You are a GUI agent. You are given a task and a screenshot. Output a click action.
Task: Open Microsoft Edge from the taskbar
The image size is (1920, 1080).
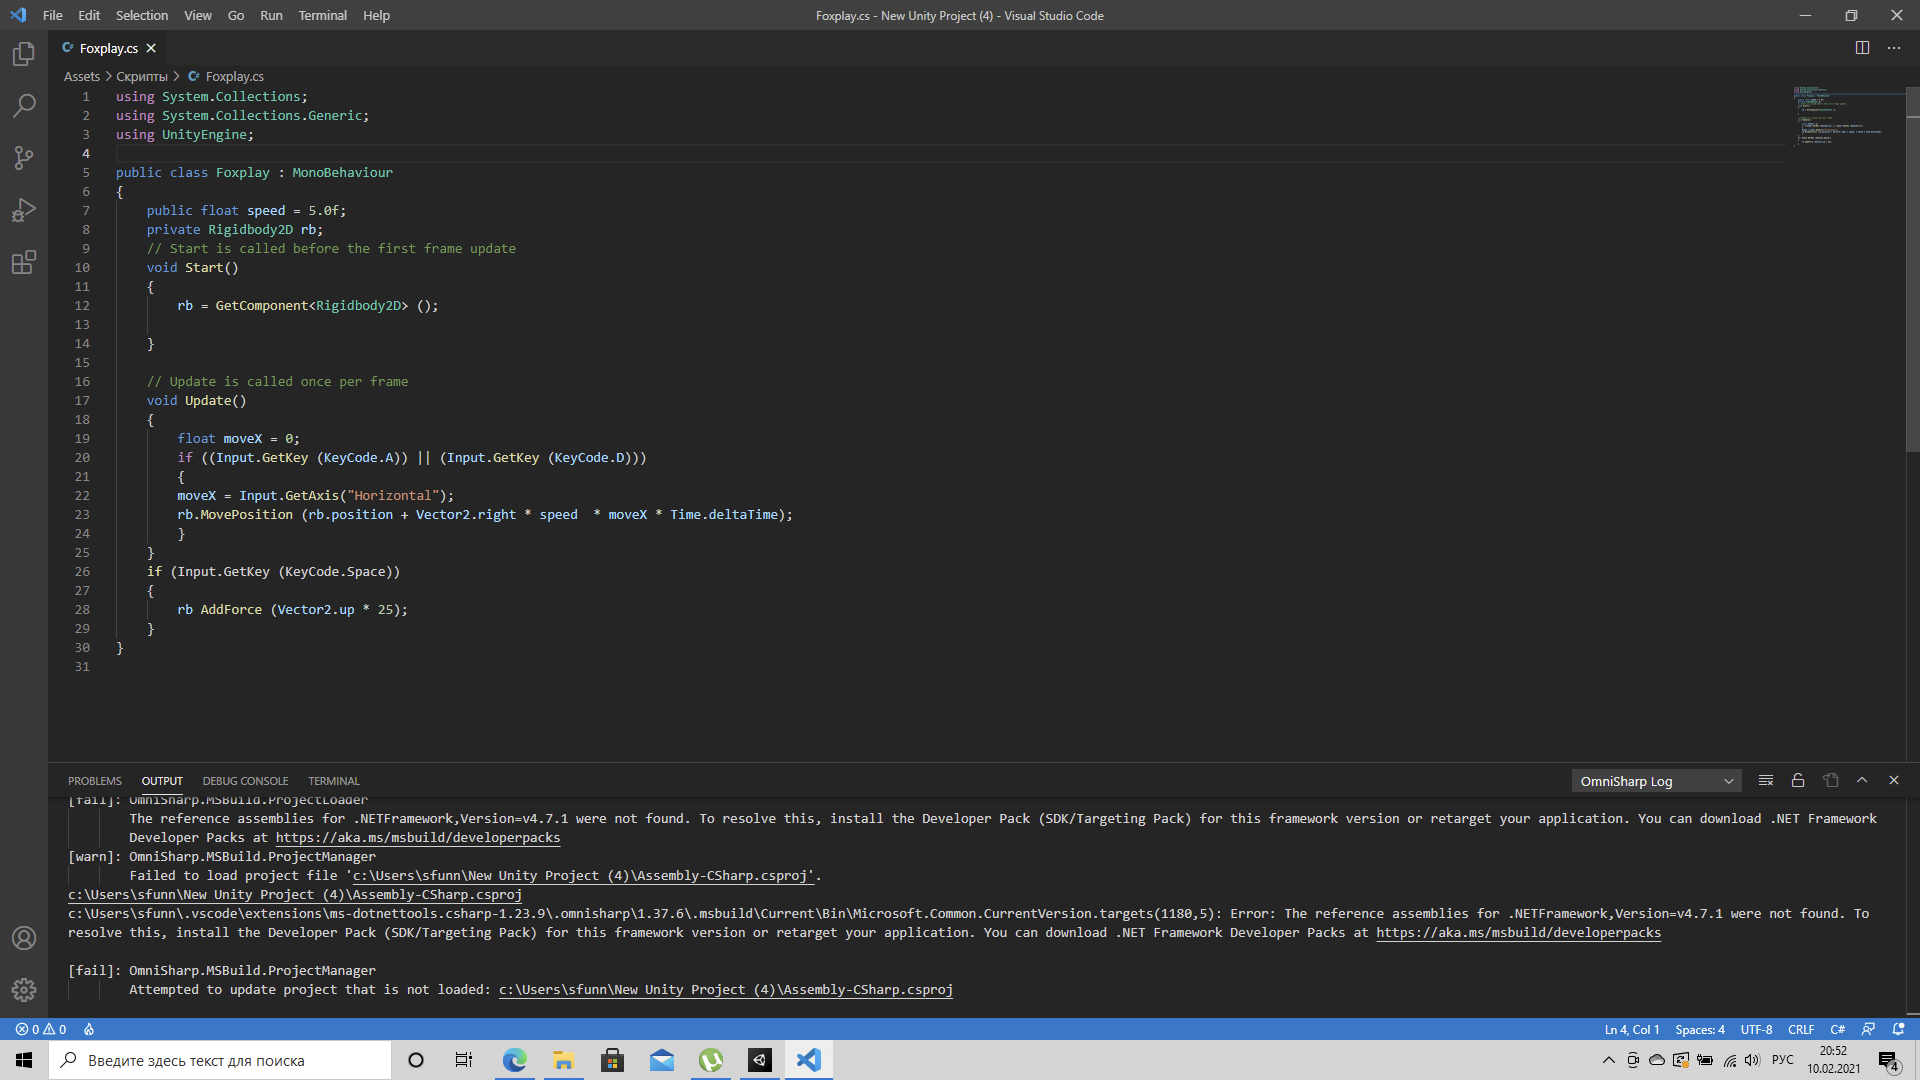514,1060
